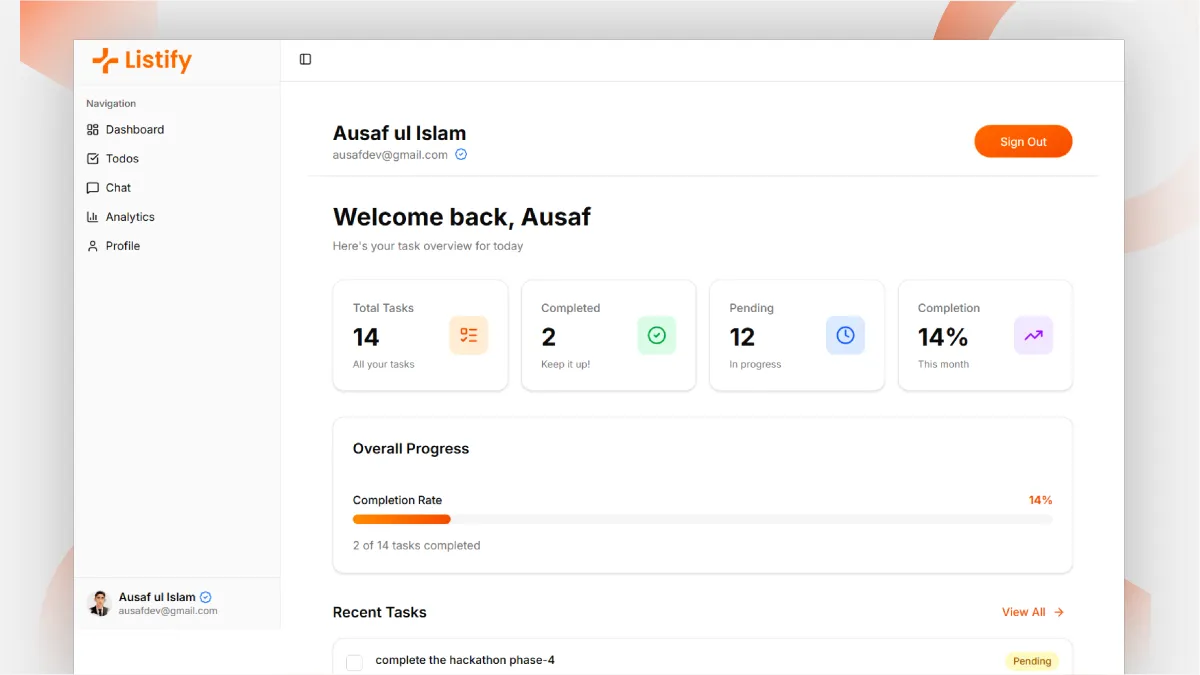Open the Pending tasks card
1200x675 pixels.
coord(797,335)
